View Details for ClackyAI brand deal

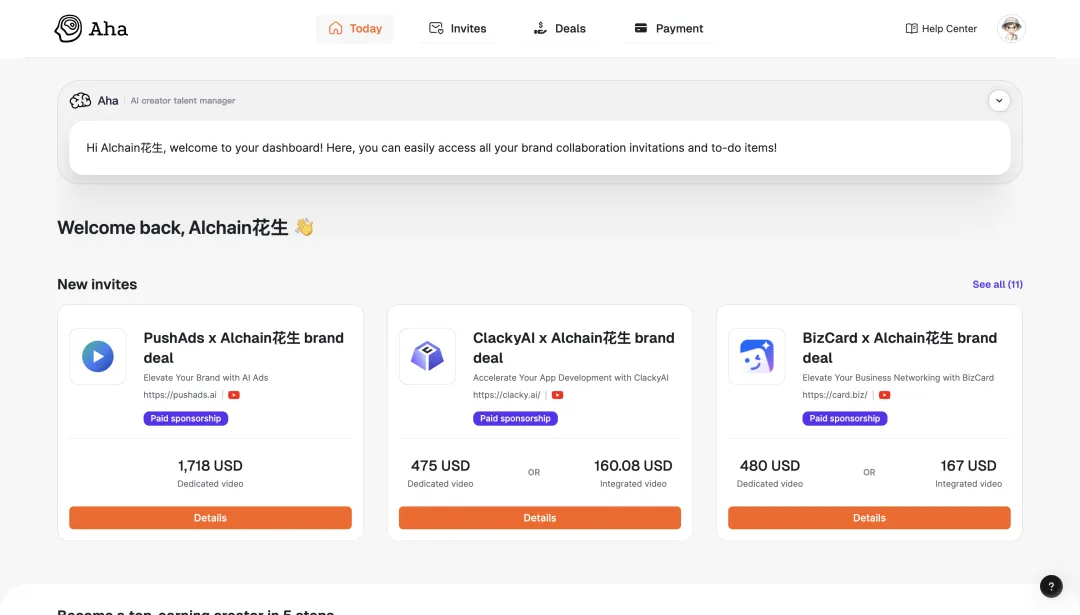point(539,518)
